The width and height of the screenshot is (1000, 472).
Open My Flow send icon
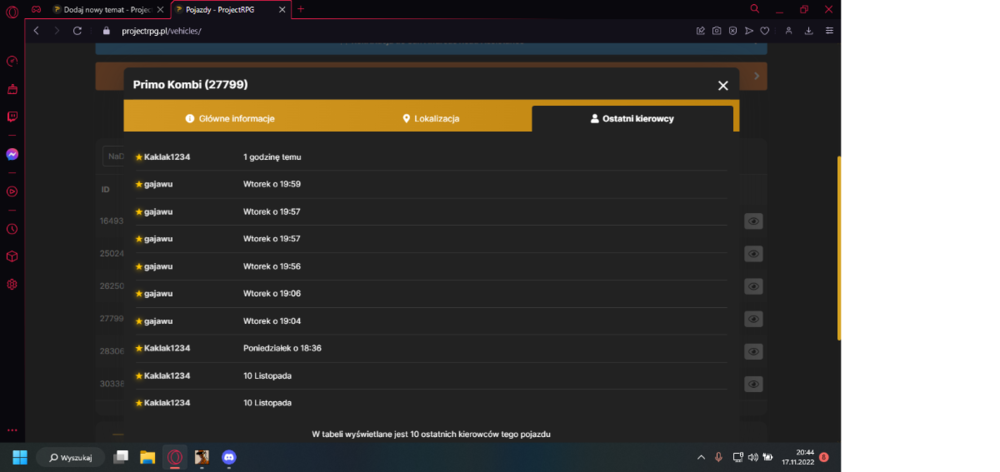(x=749, y=31)
